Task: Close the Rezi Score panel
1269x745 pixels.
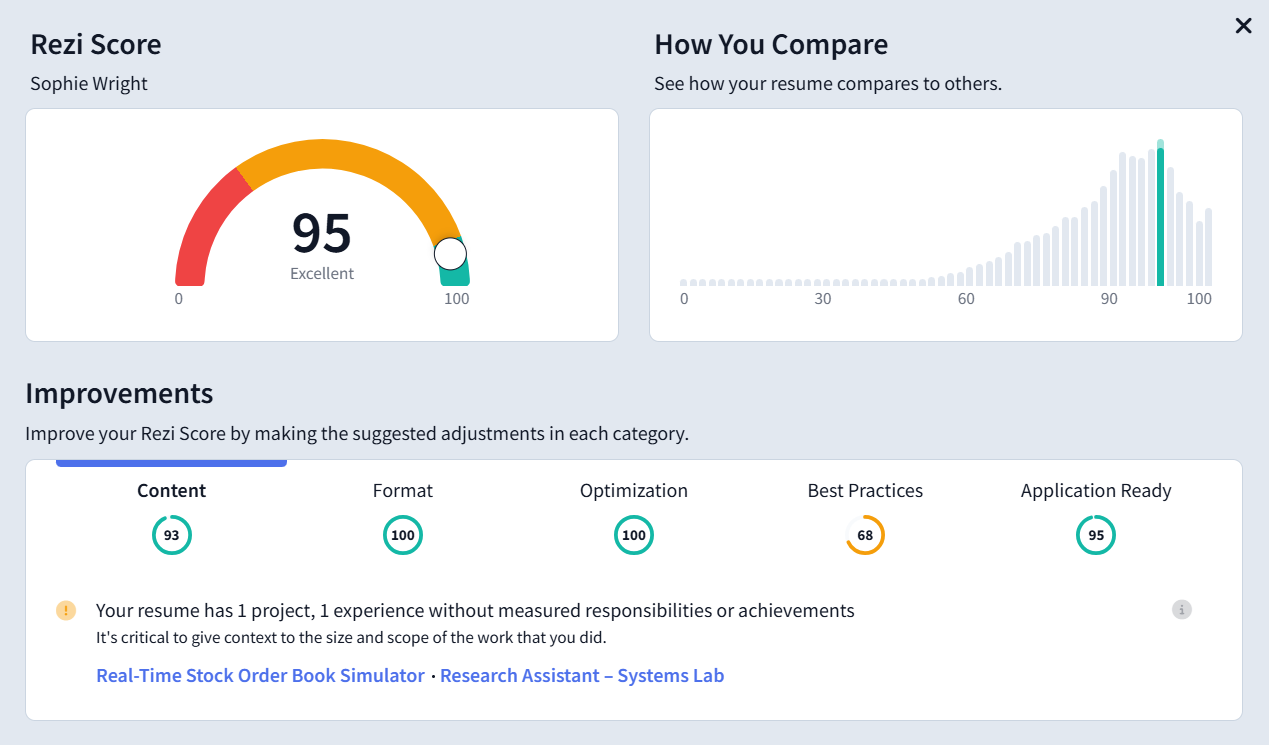Action: (x=1243, y=26)
